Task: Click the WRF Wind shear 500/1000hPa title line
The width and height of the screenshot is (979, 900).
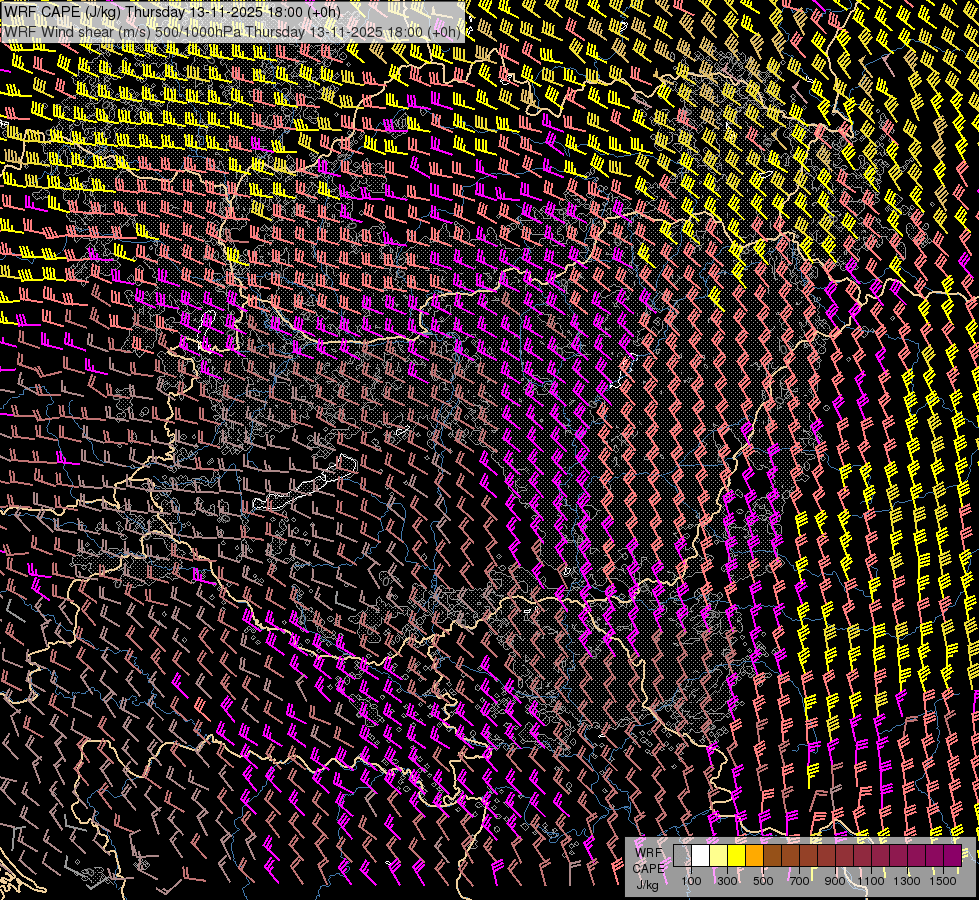Action: pos(232,32)
